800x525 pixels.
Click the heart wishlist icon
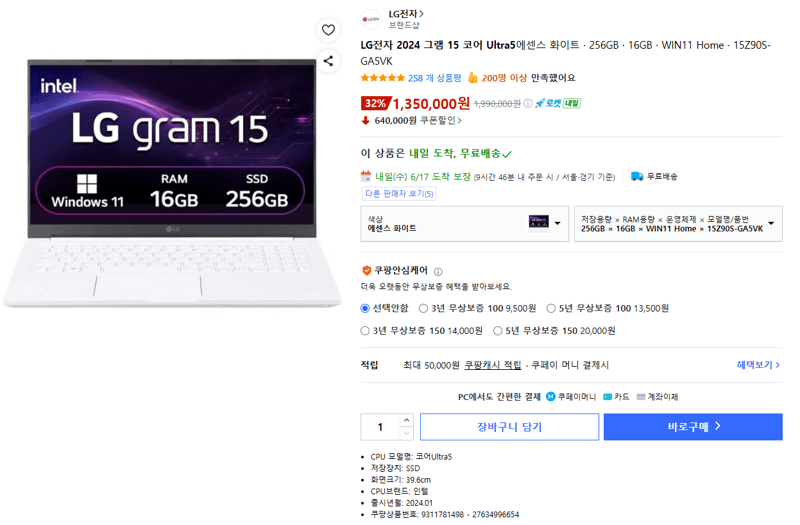click(x=328, y=30)
